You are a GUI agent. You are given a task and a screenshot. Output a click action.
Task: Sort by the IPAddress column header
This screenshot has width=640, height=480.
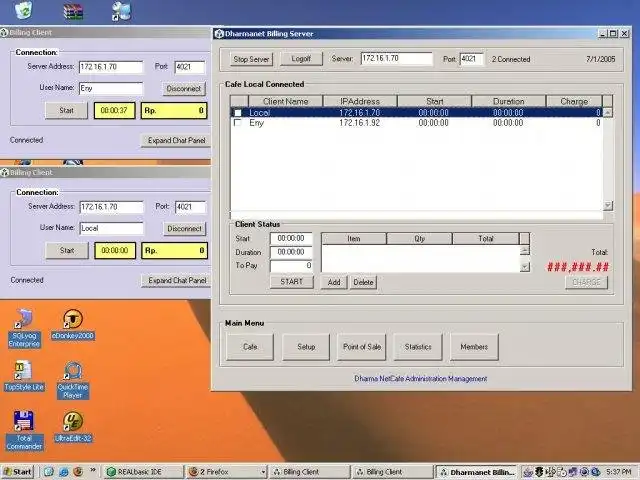[x=360, y=101]
